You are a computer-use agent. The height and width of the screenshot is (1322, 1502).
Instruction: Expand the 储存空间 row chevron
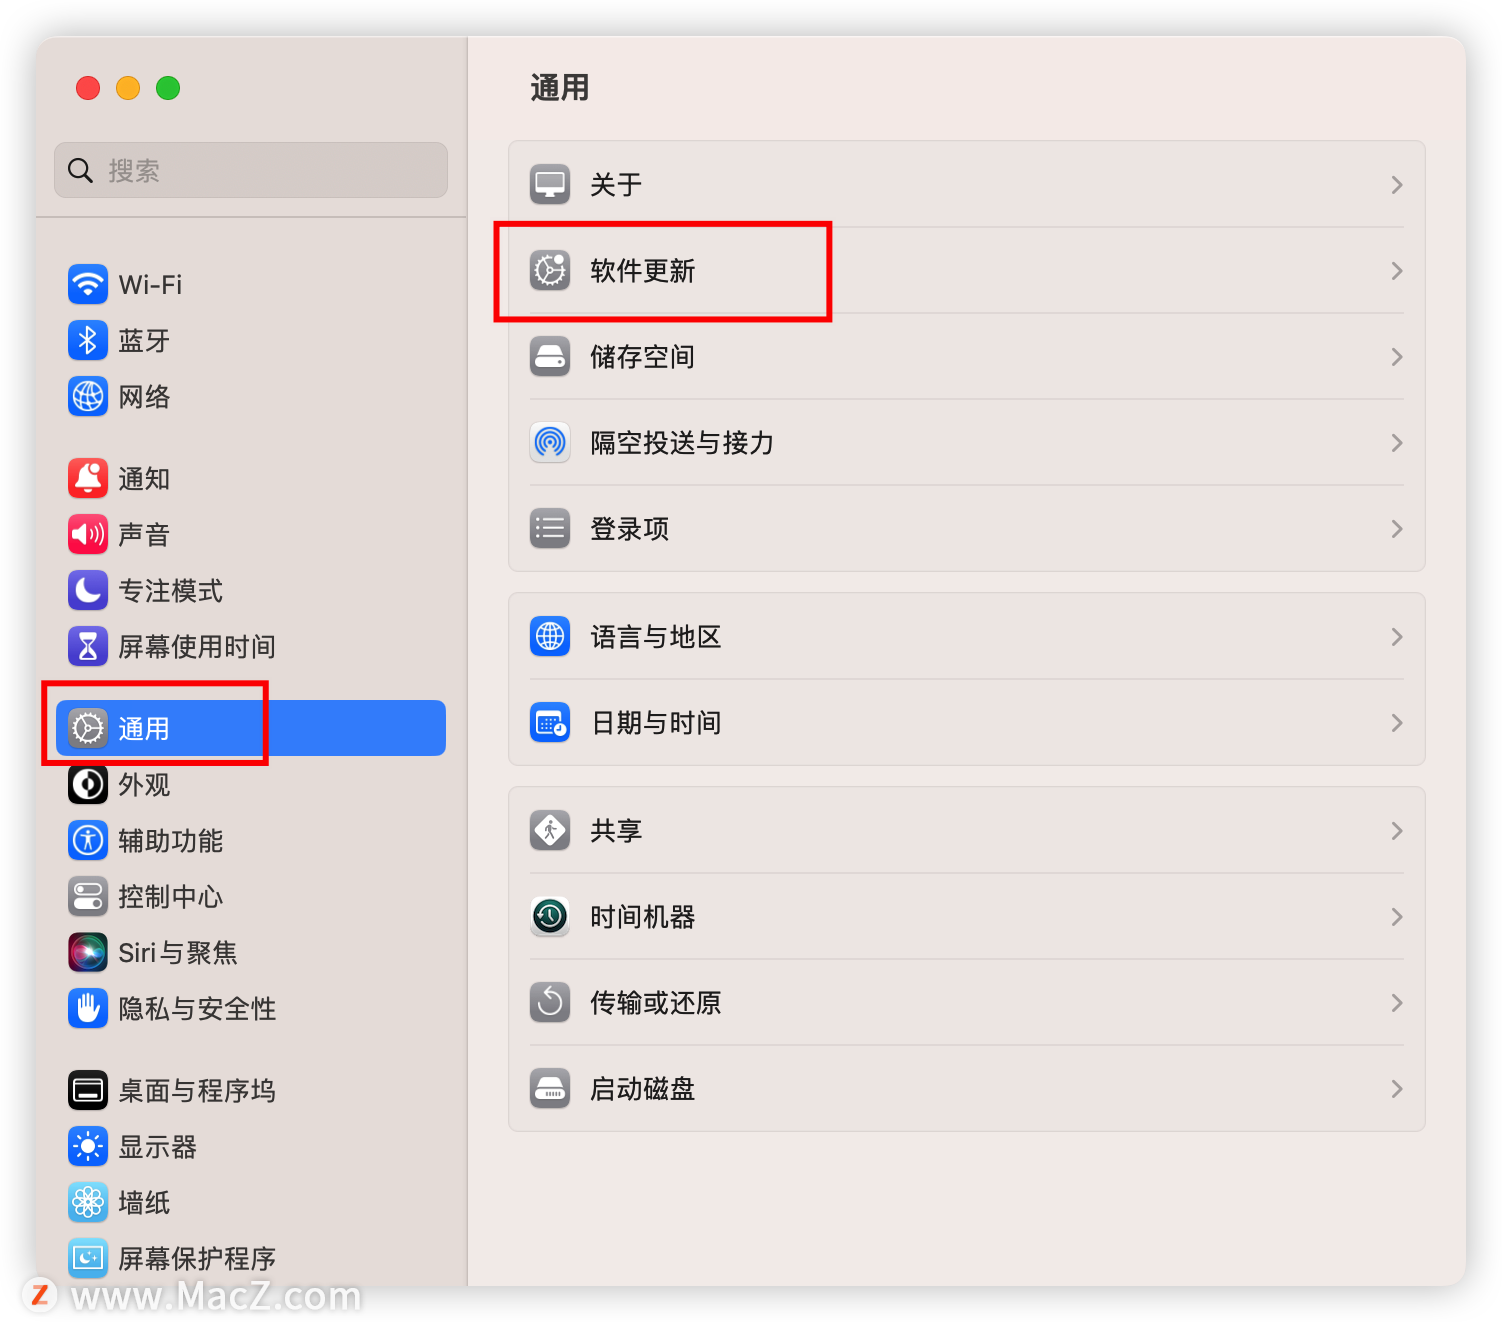(1397, 357)
